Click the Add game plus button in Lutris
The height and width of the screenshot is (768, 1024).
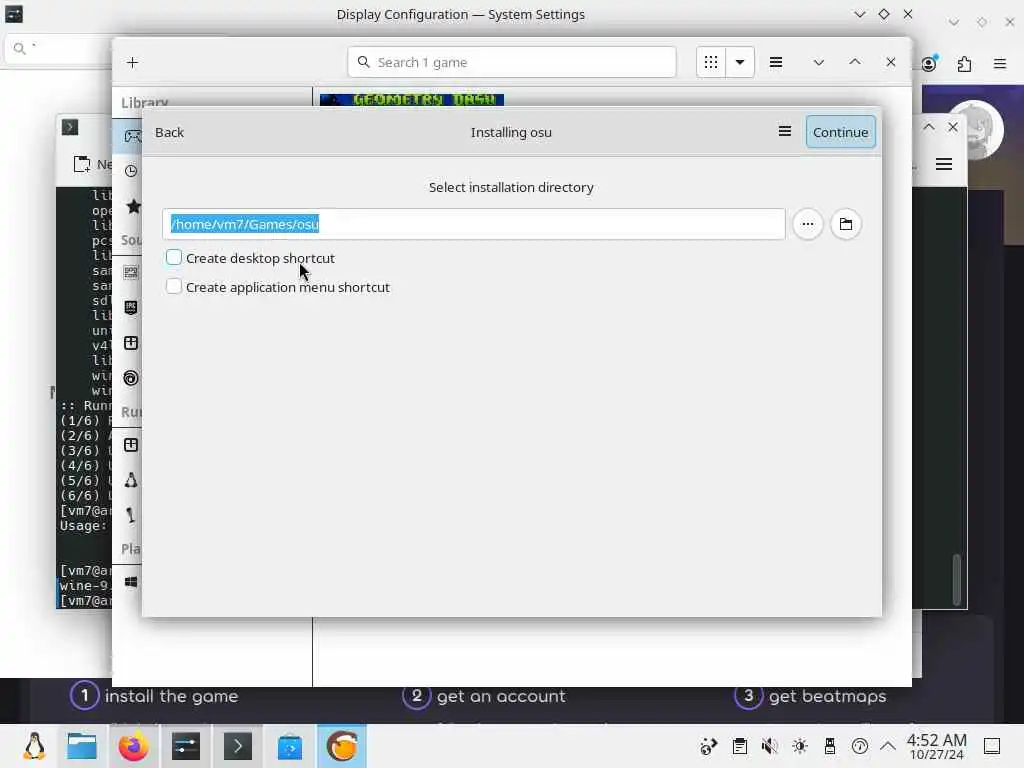coord(133,63)
